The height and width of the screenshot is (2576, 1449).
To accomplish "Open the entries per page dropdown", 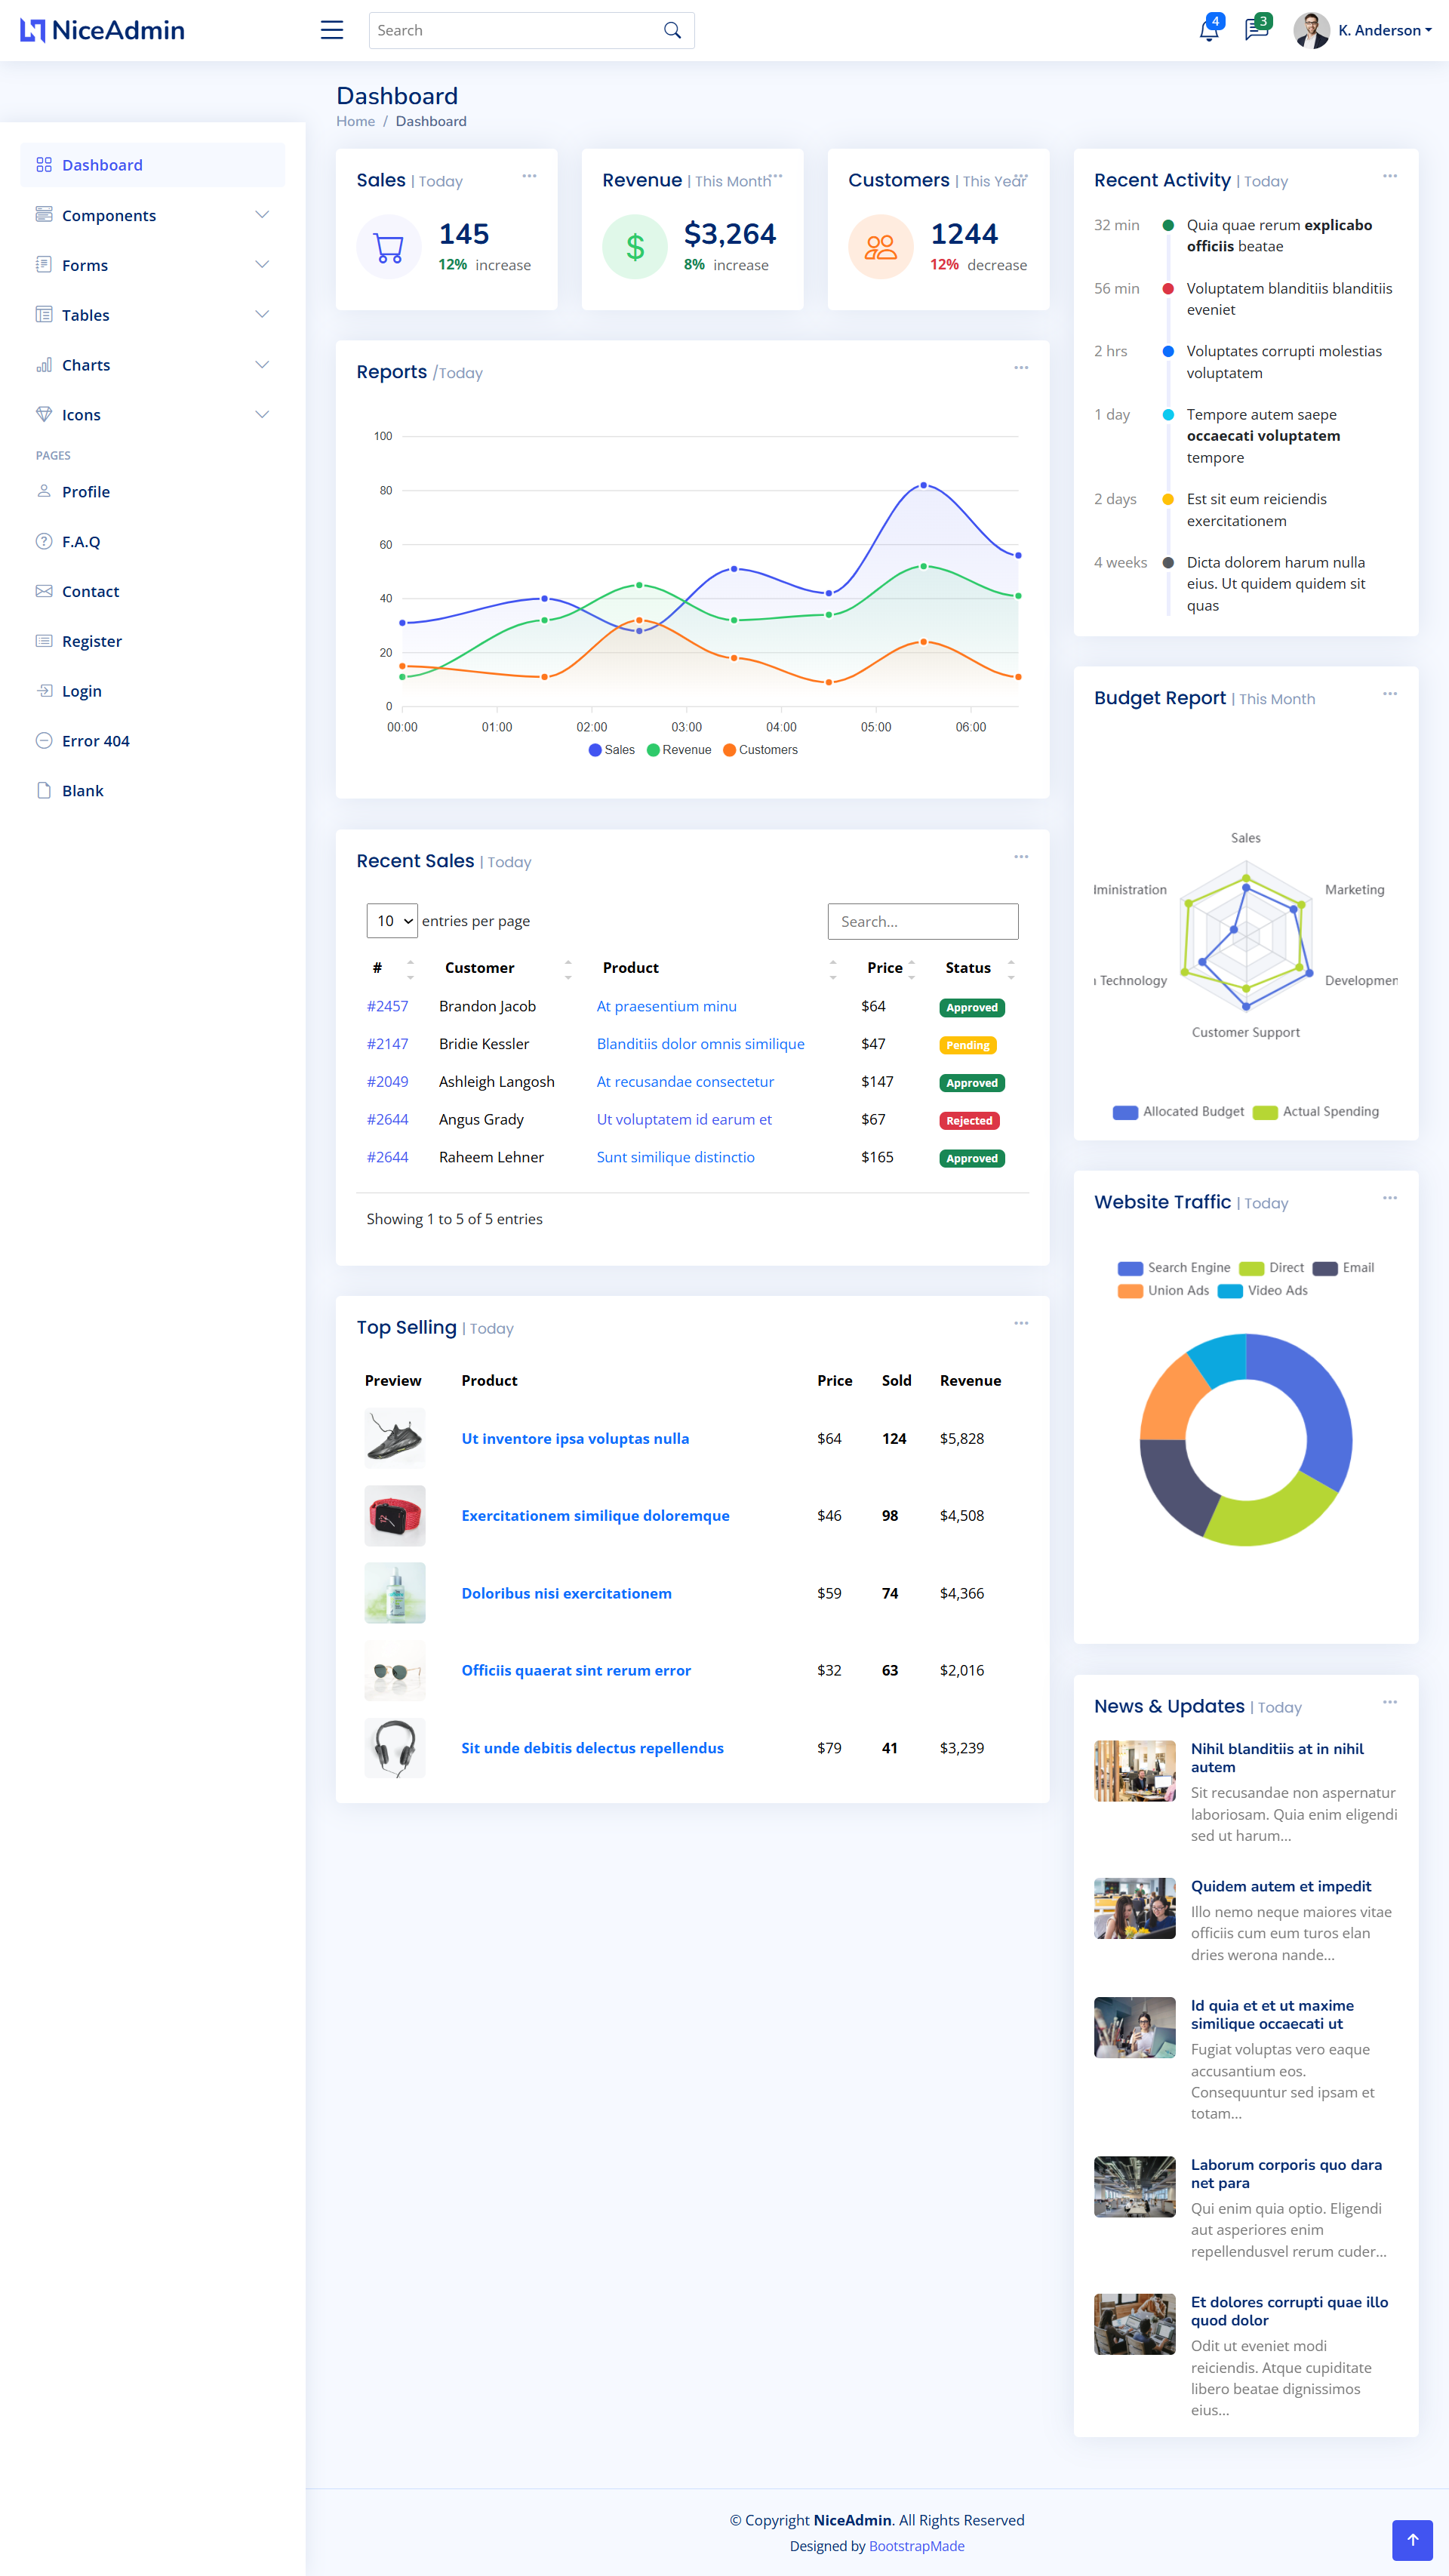I will coord(392,921).
